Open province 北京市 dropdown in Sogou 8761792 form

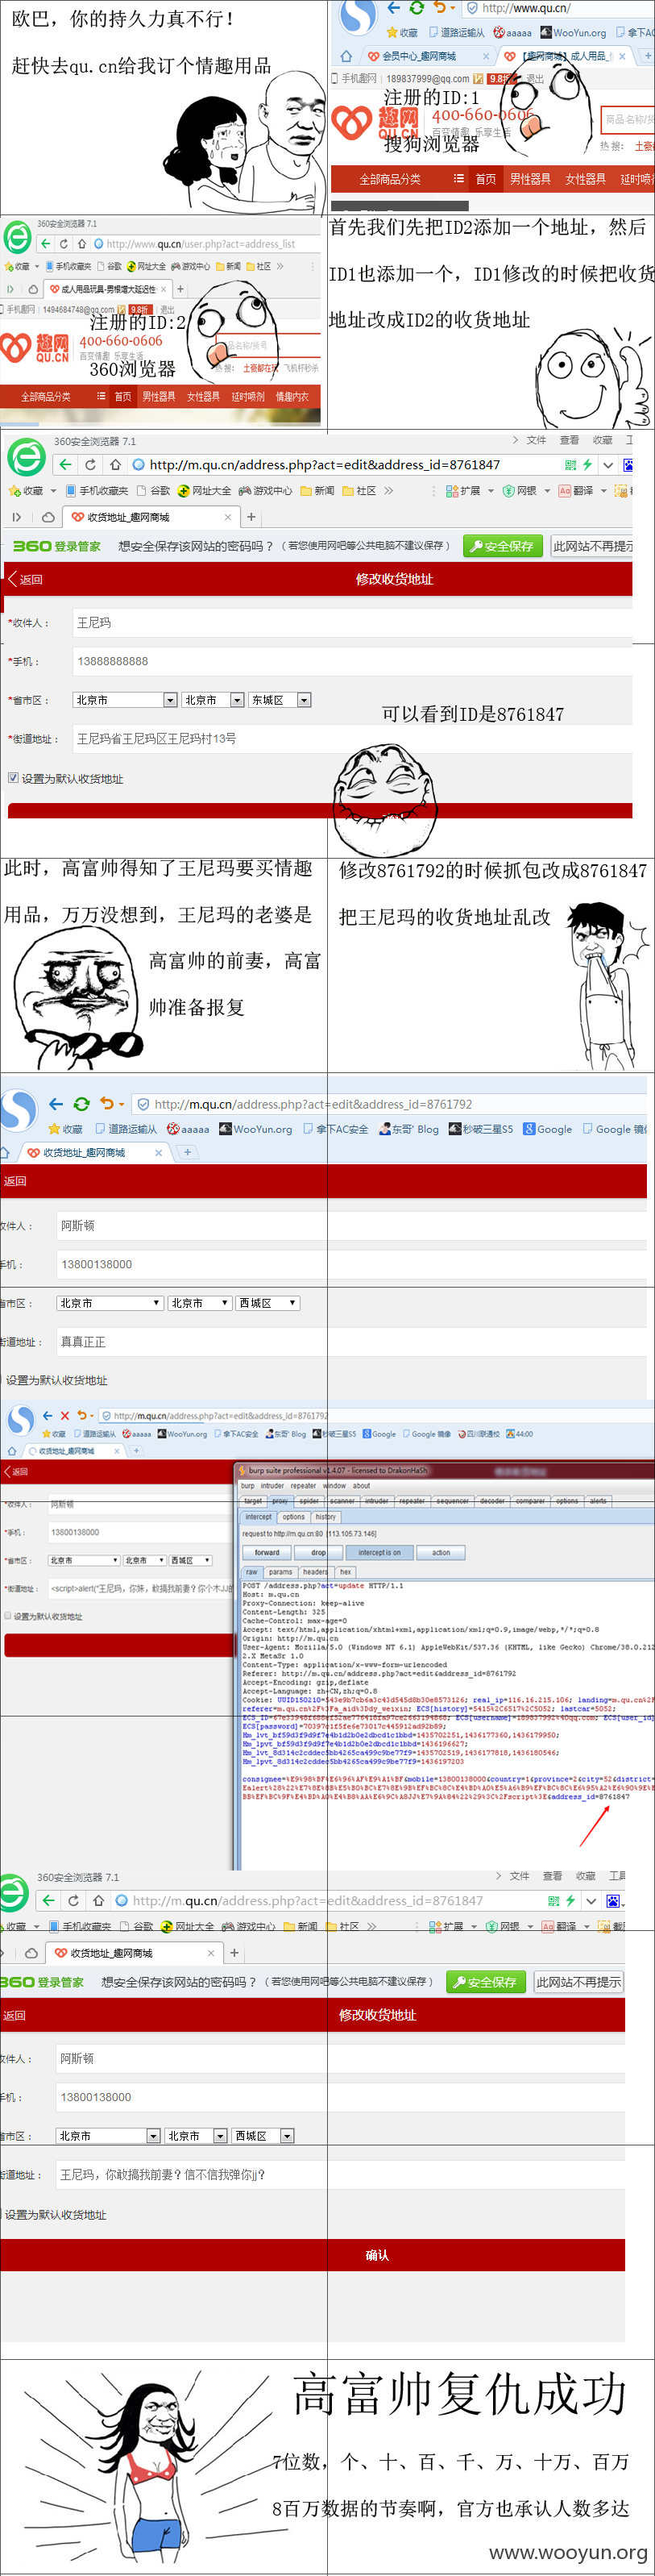coord(109,1303)
